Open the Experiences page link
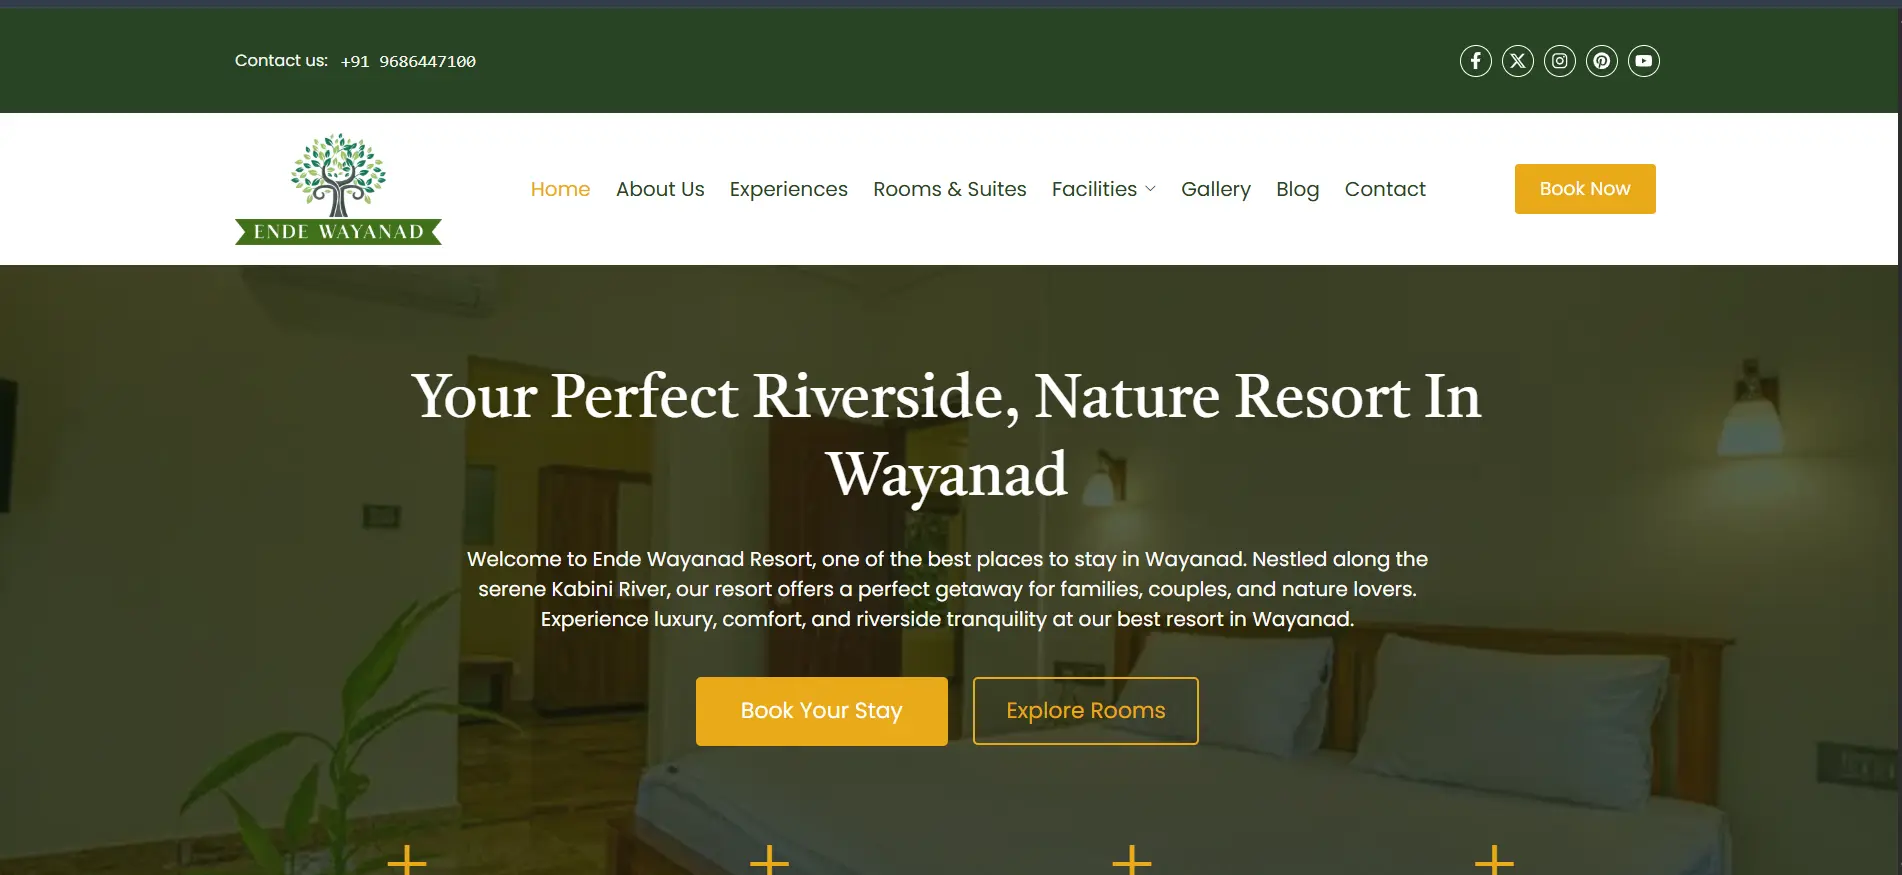 coord(788,189)
